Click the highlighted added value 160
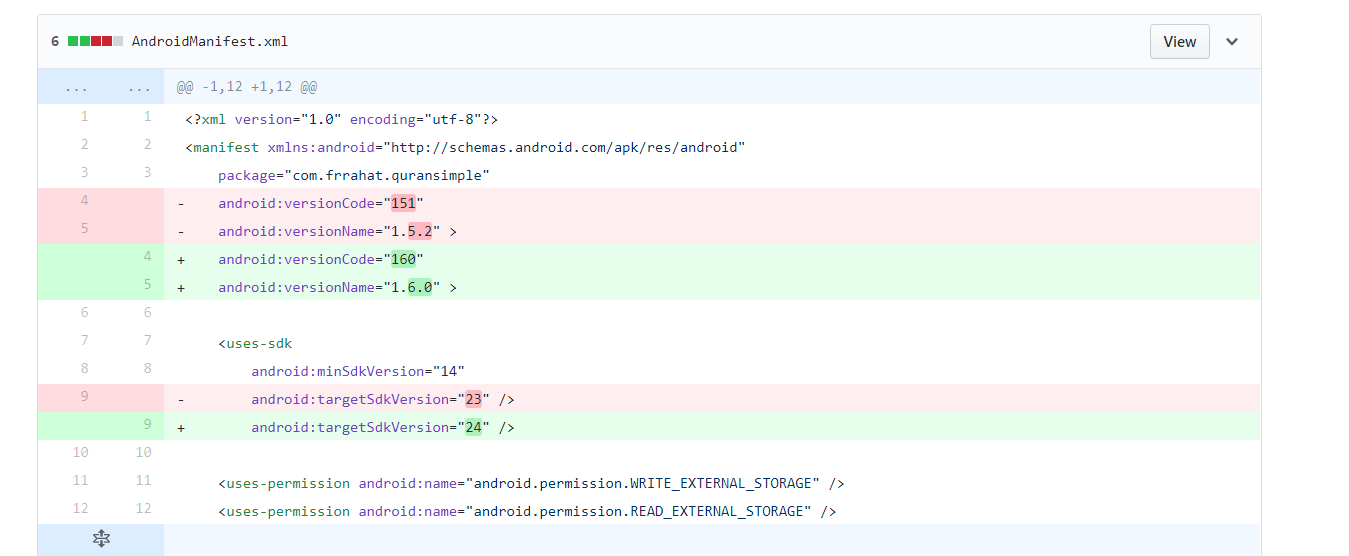Screen dimensions: 1349x556 (x=403, y=259)
